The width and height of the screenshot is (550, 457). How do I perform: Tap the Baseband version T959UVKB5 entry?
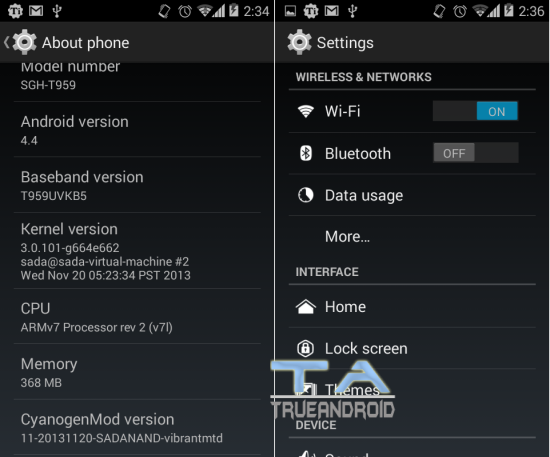click(137, 185)
